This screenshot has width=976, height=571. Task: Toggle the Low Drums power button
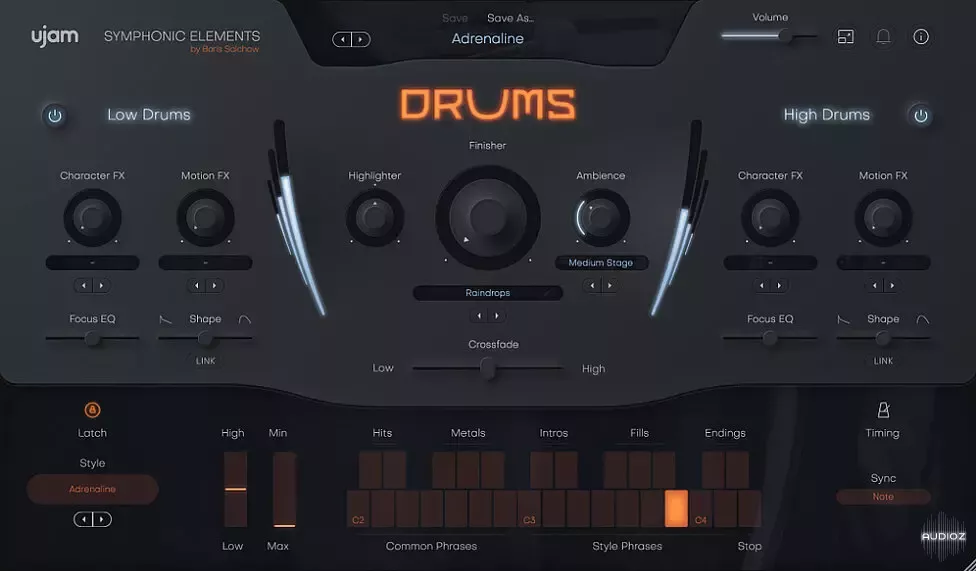[55, 116]
